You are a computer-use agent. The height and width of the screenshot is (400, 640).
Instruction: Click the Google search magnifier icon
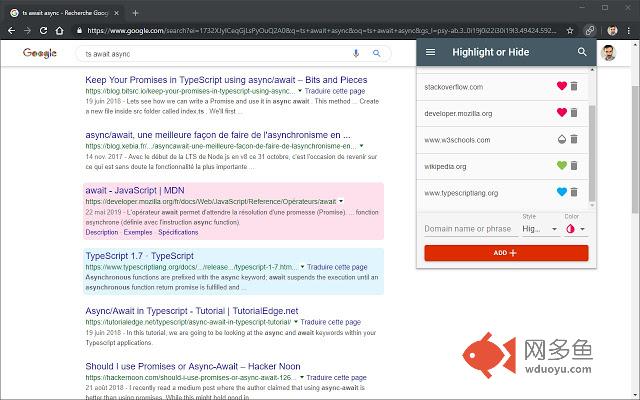coord(376,53)
